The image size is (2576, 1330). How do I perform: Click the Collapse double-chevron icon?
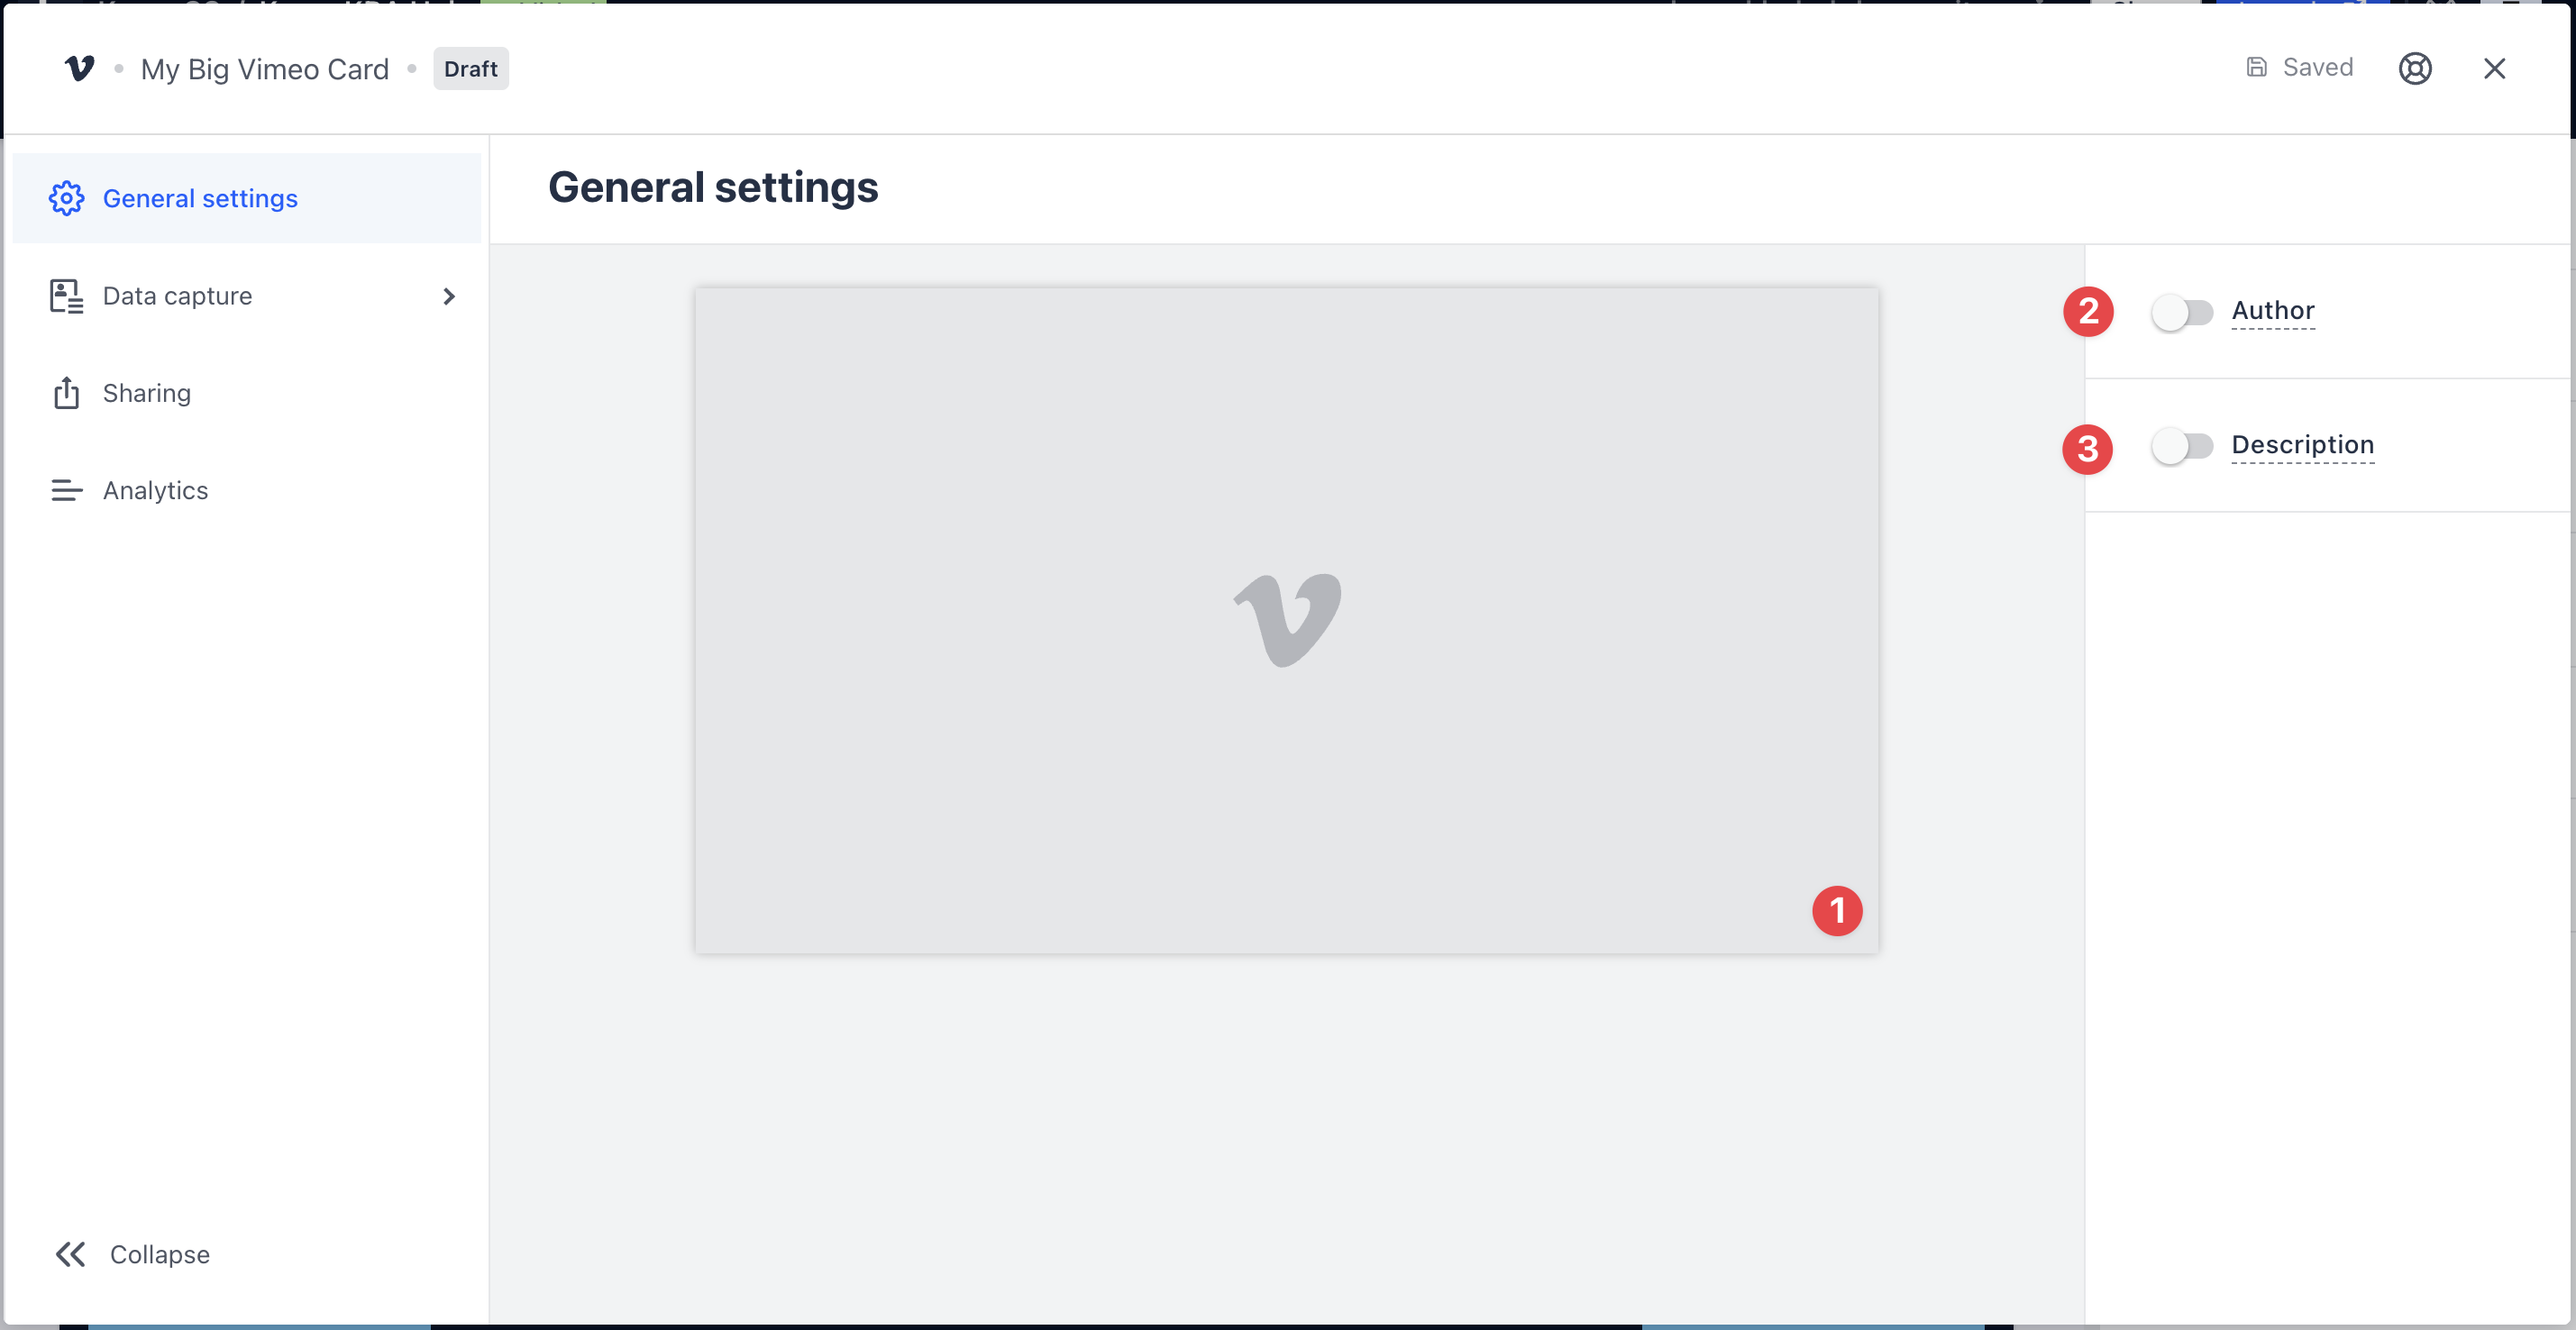point(70,1254)
